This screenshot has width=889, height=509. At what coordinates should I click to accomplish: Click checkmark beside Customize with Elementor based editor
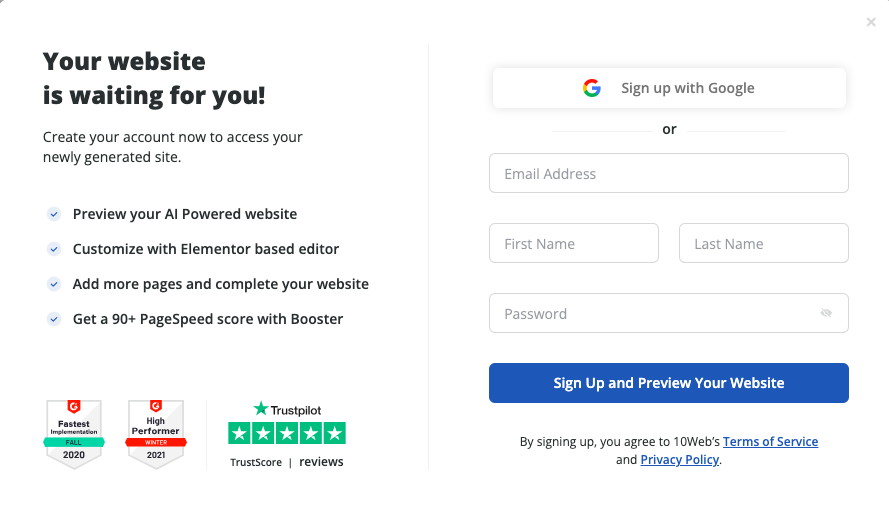point(54,249)
